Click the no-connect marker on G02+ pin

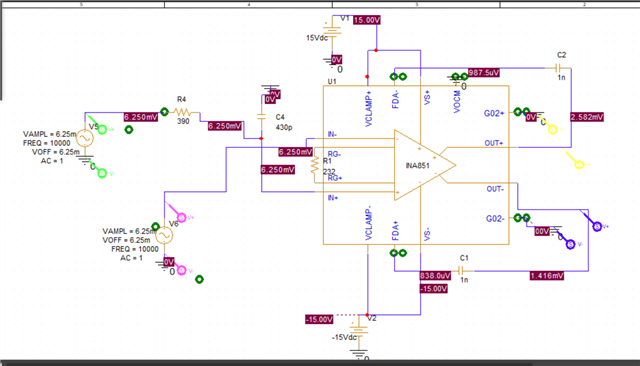click(522, 111)
